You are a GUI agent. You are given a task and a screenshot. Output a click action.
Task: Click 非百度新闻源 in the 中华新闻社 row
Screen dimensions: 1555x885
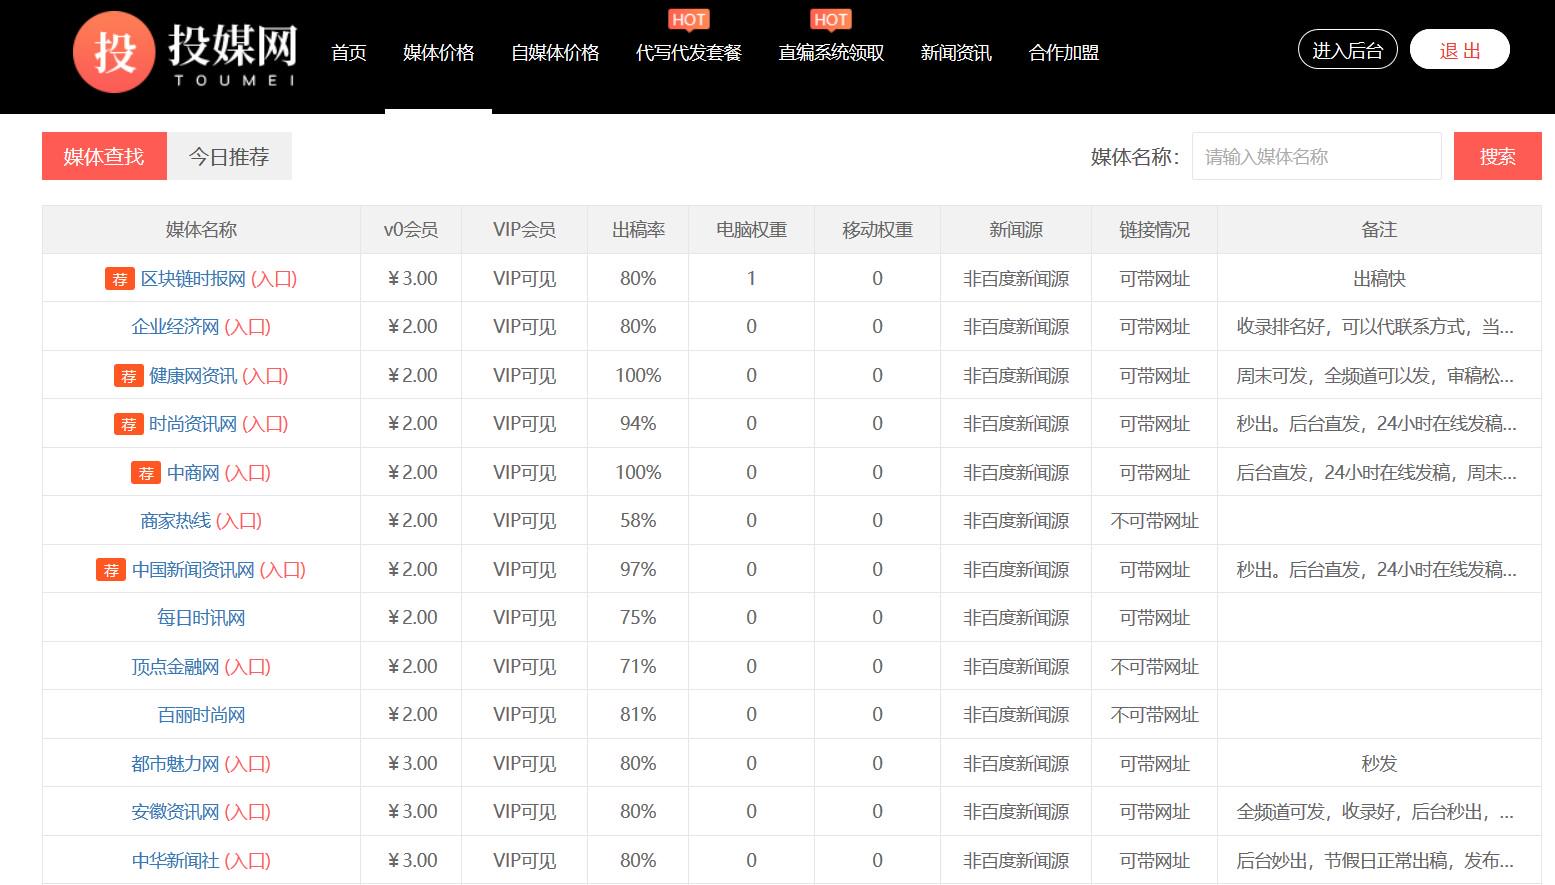point(1016,861)
